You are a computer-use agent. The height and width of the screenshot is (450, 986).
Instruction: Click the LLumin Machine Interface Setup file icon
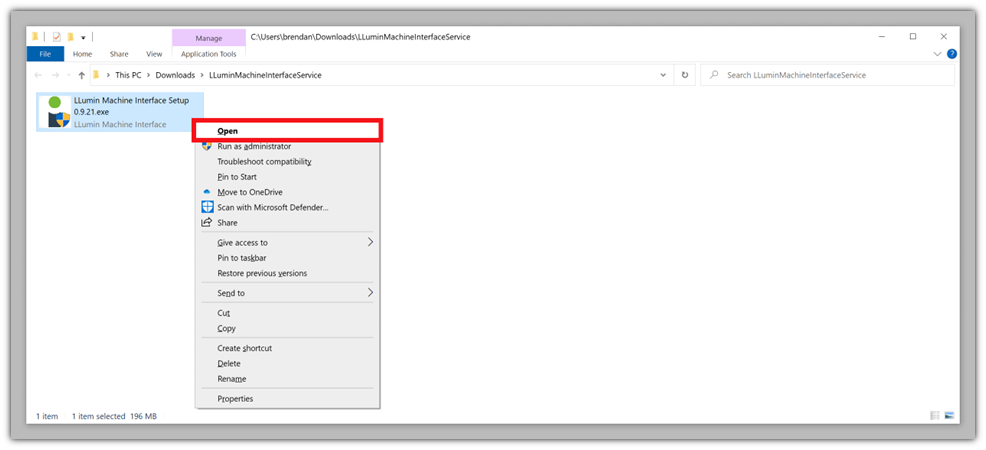click(x=56, y=112)
